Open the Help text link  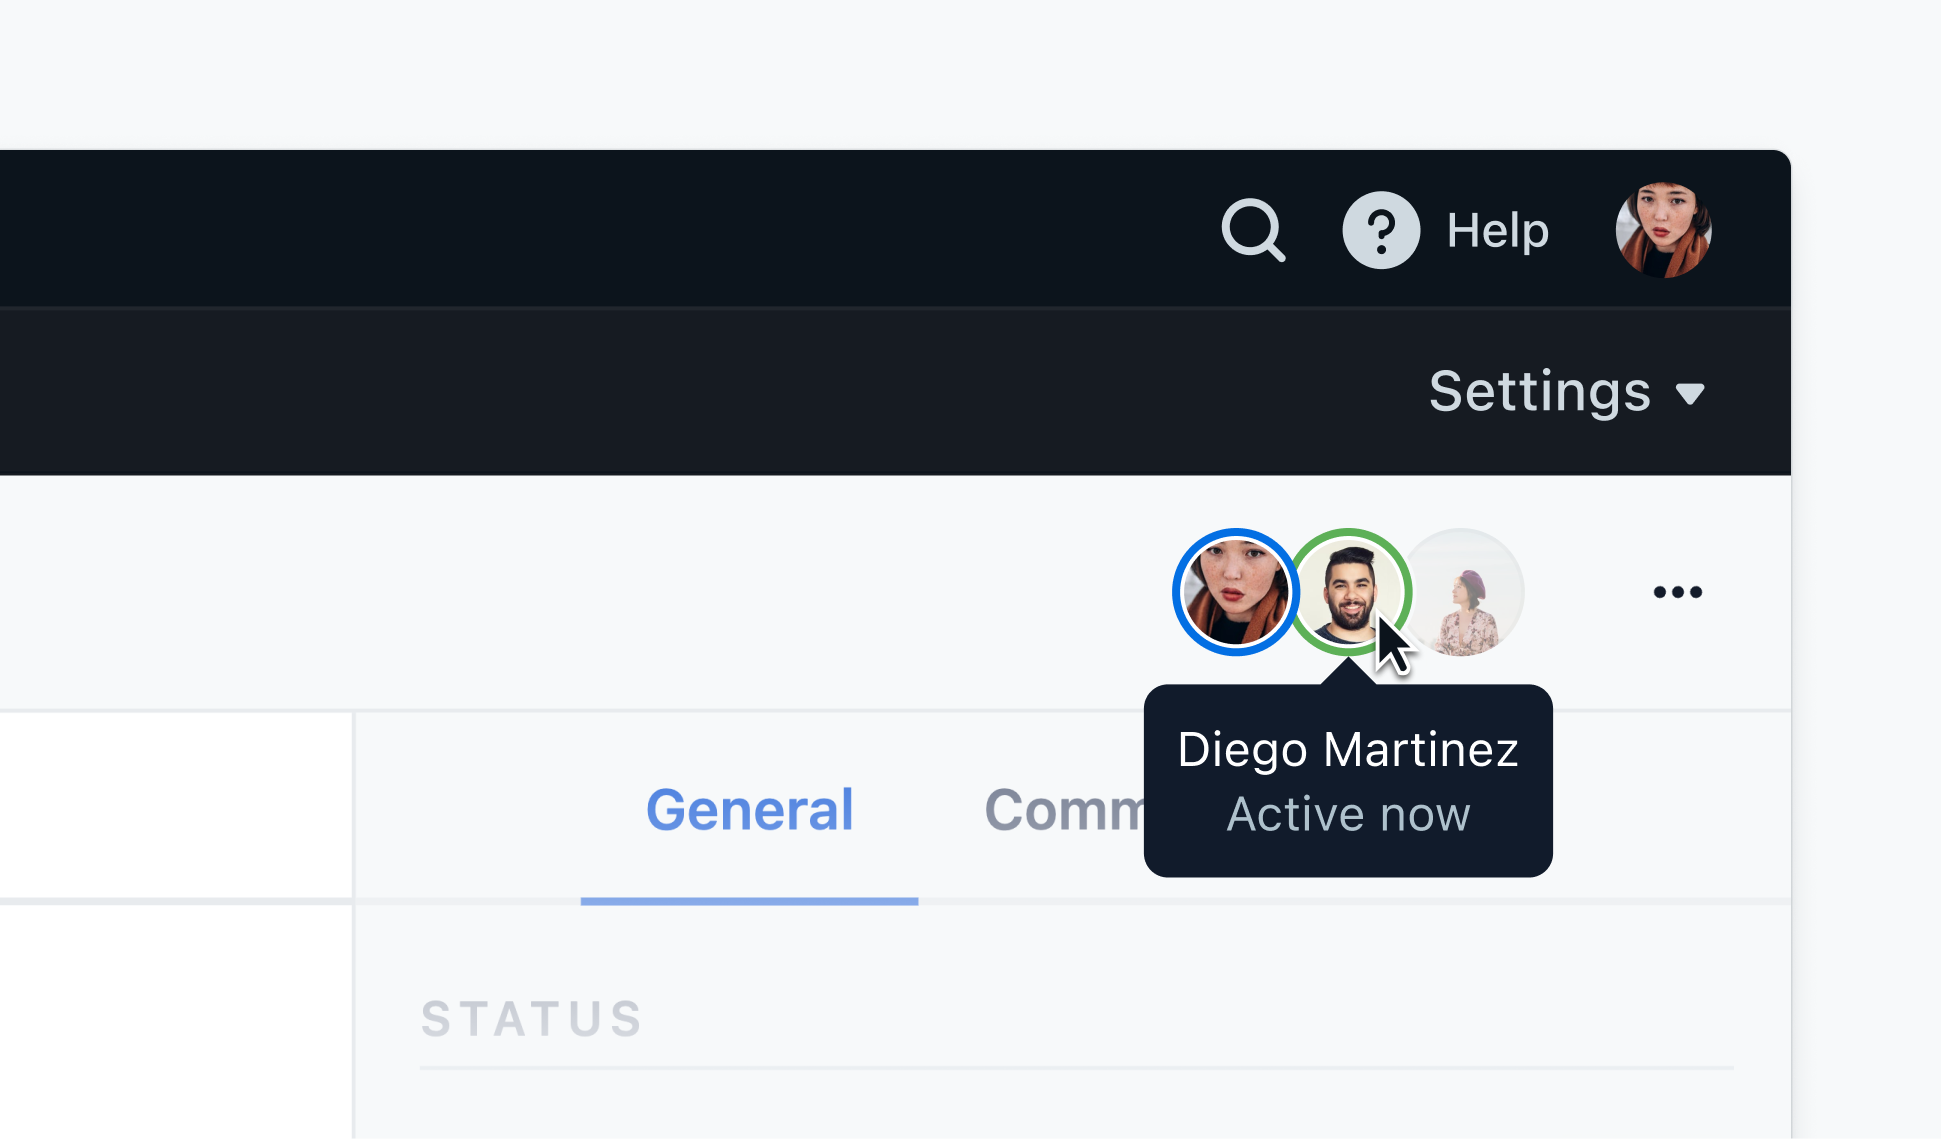click(x=1497, y=231)
